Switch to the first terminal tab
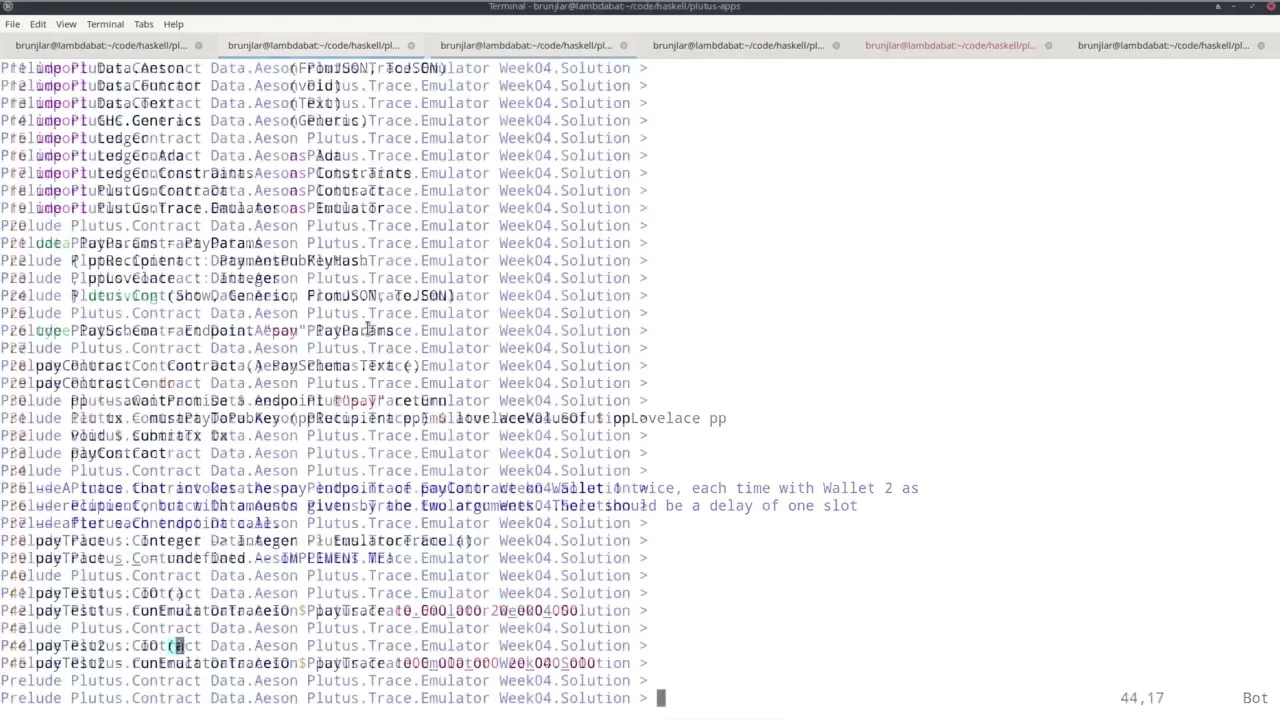The height and width of the screenshot is (720, 1280). (100, 45)
